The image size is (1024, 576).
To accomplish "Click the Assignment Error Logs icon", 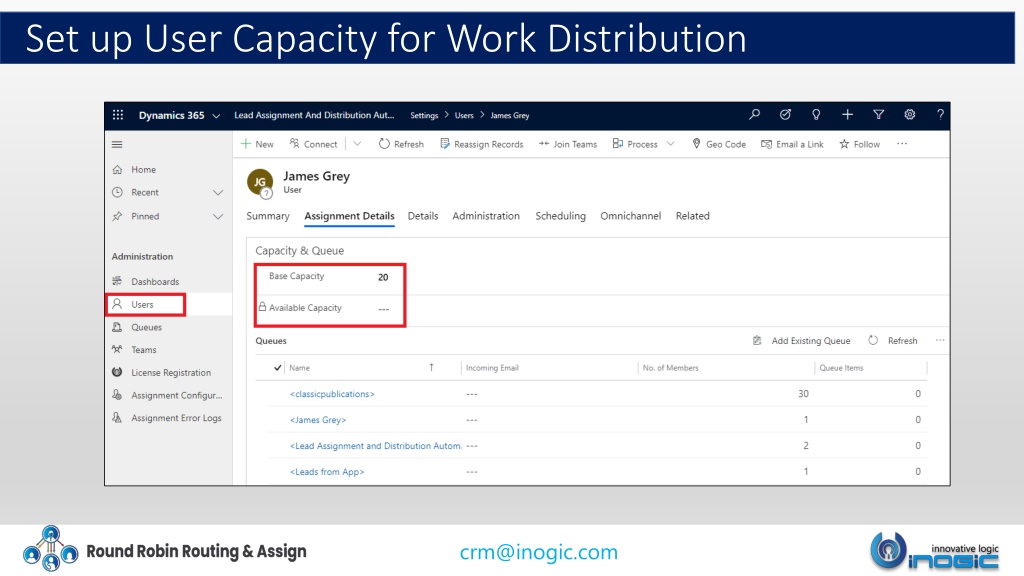I will coord(118,418).
